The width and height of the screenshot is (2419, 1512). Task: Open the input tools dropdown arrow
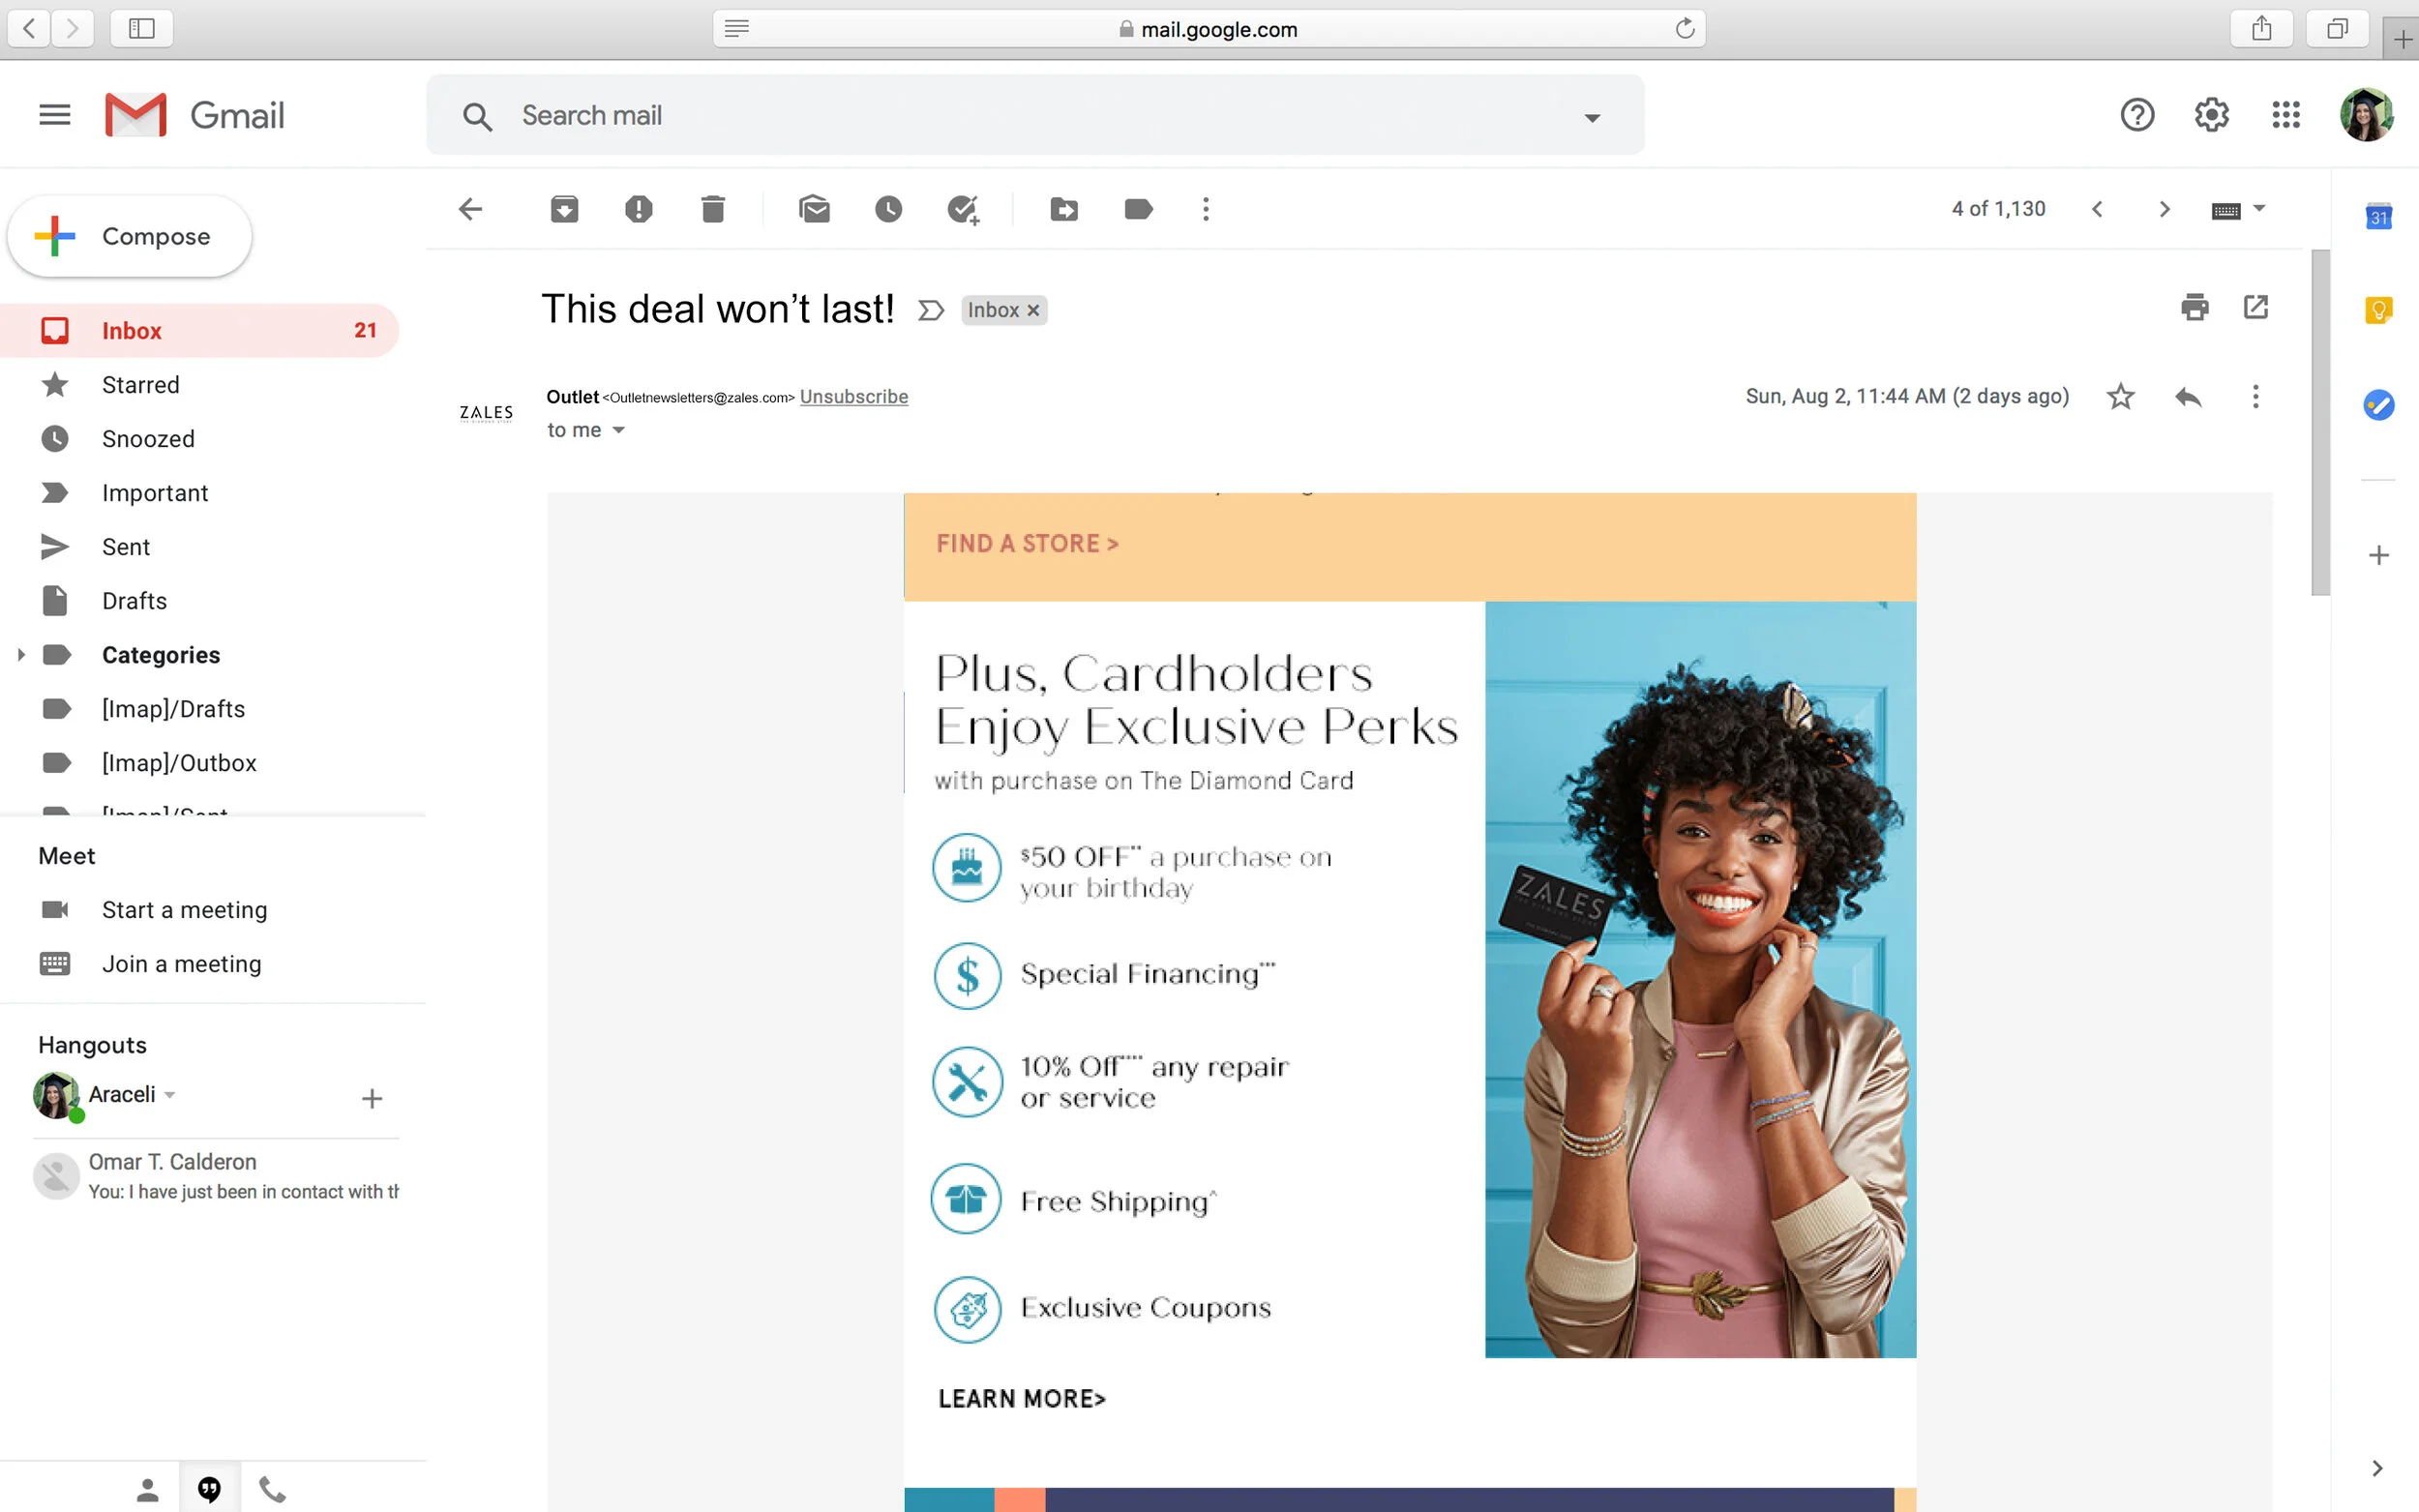pyautogui.click(x=2259, y=208)
